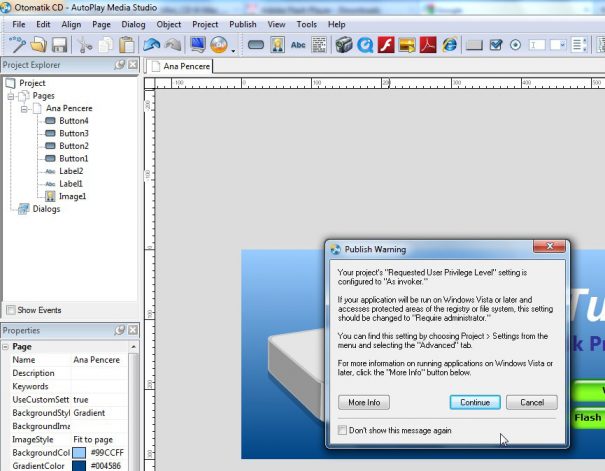Insert a new Button object from toolbar
The height and width of the screenshot is (471, 605).
tap(256, 45)
